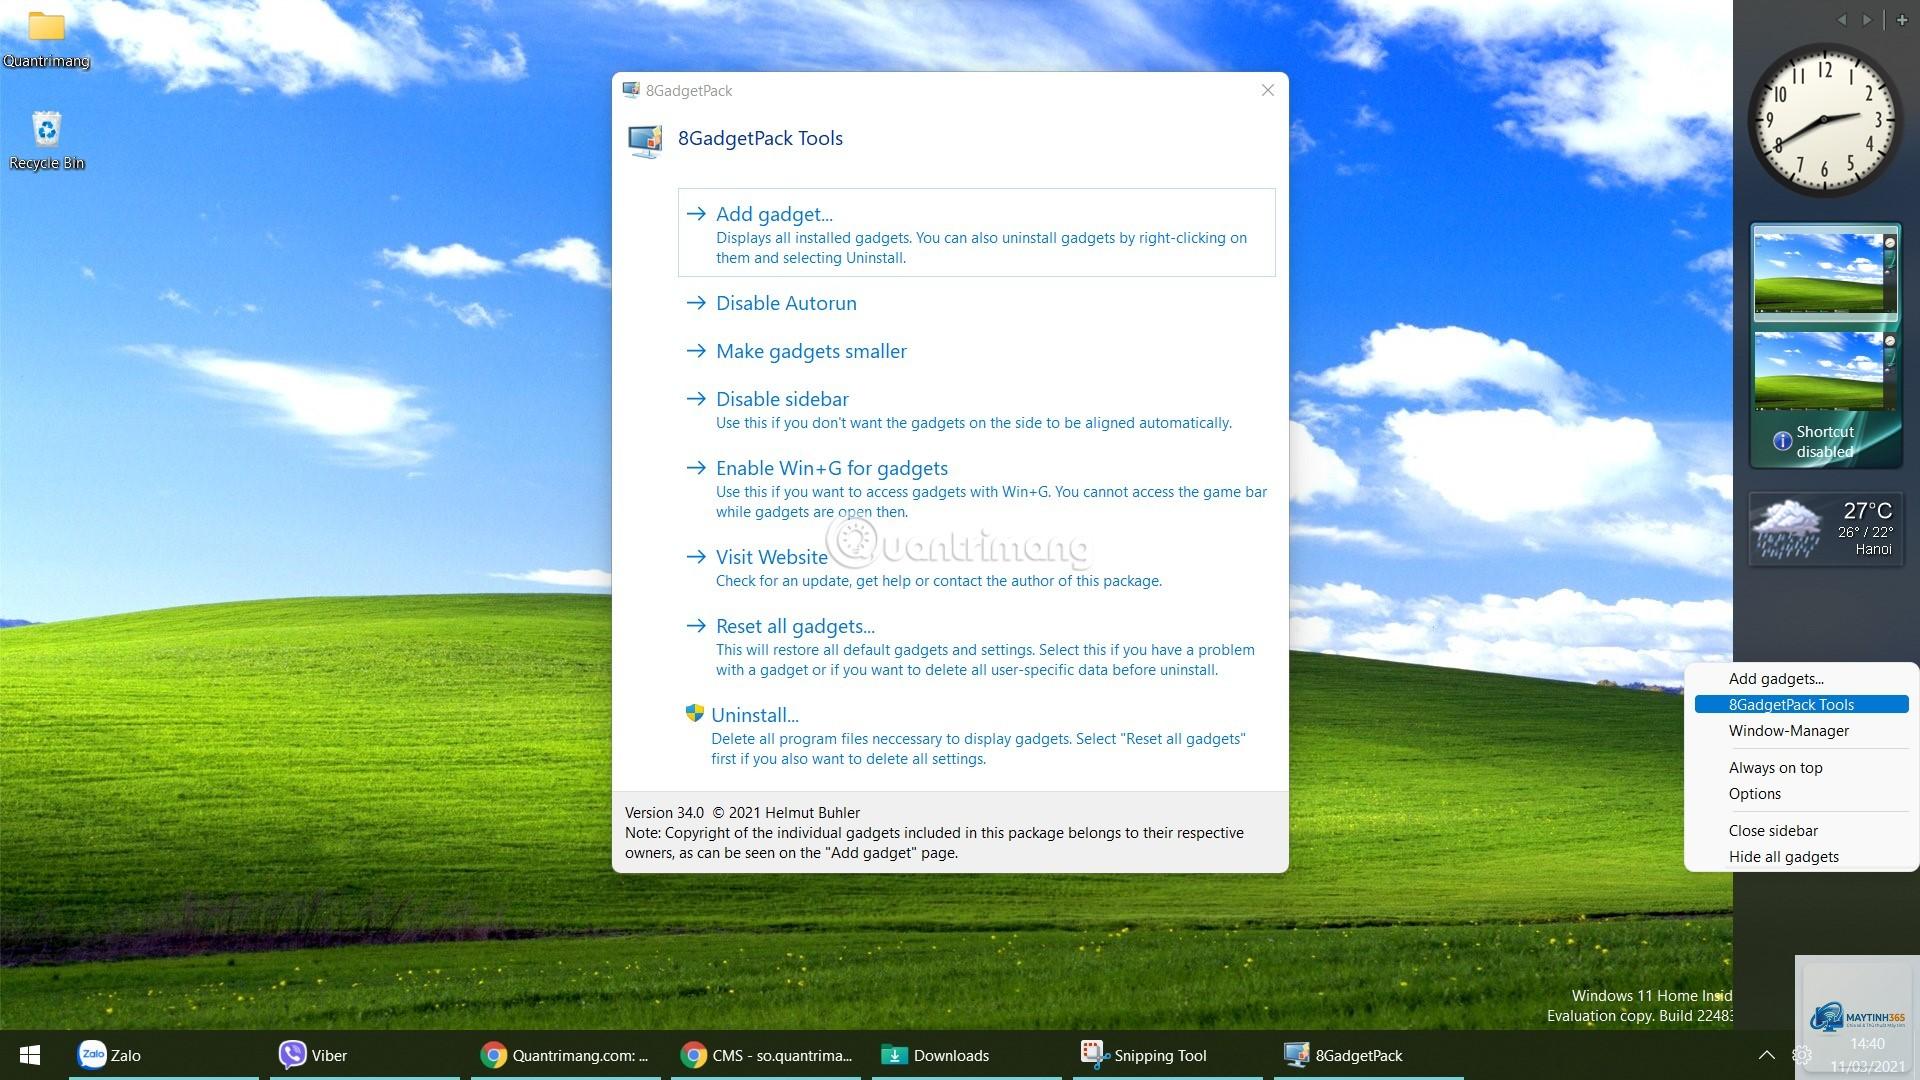Open Snipping Tool from the taskbar

pyautogui.click(x=1168, y=1055)
